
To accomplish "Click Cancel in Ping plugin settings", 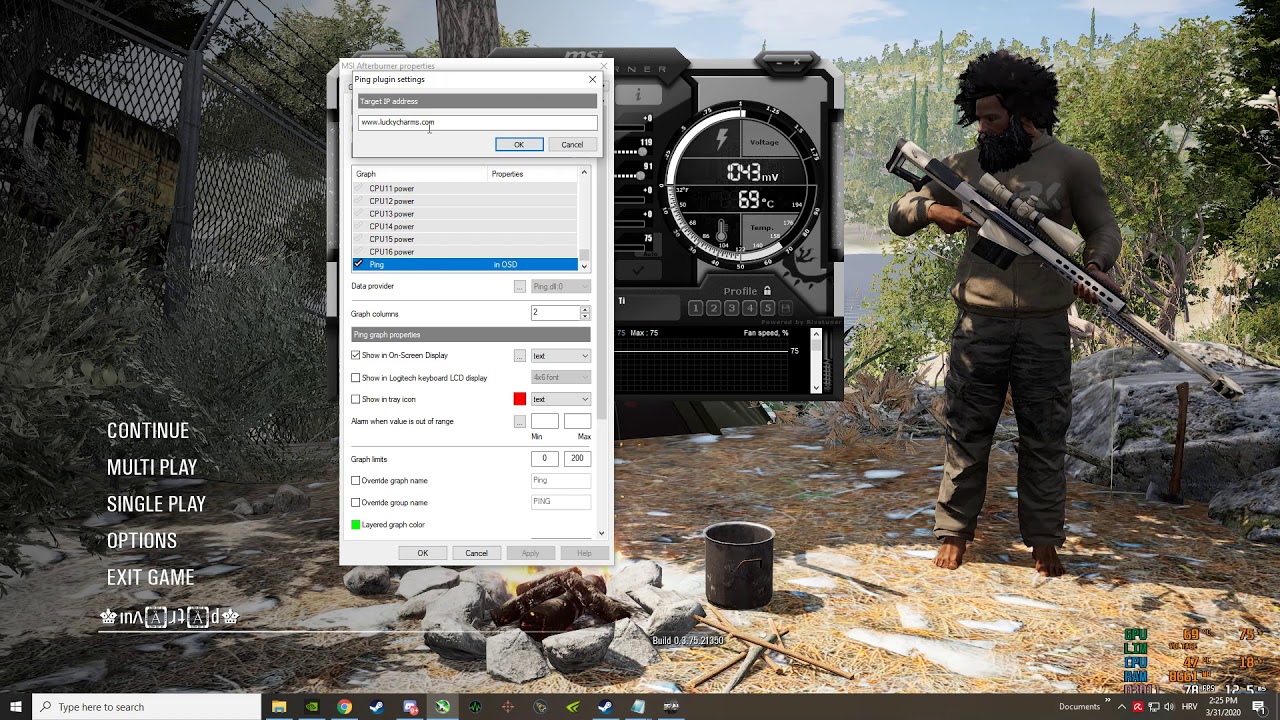I will [x=572, y=145].
